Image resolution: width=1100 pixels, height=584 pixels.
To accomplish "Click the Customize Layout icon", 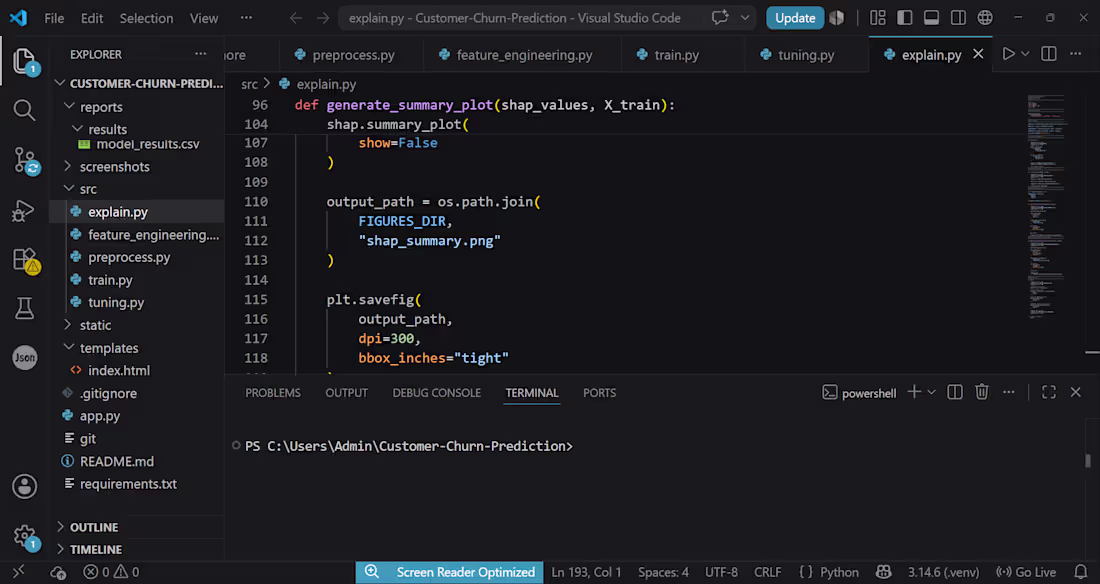I will pos(878,18).
